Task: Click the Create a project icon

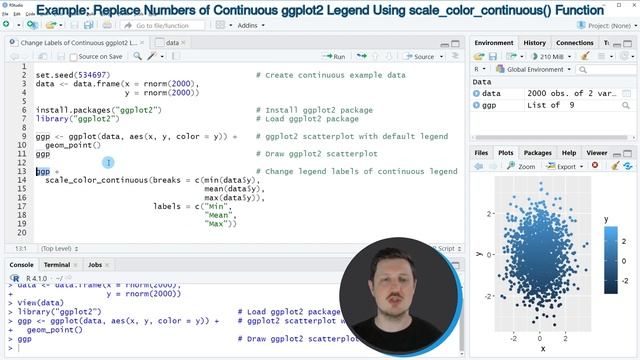Action: click(32, 25)
